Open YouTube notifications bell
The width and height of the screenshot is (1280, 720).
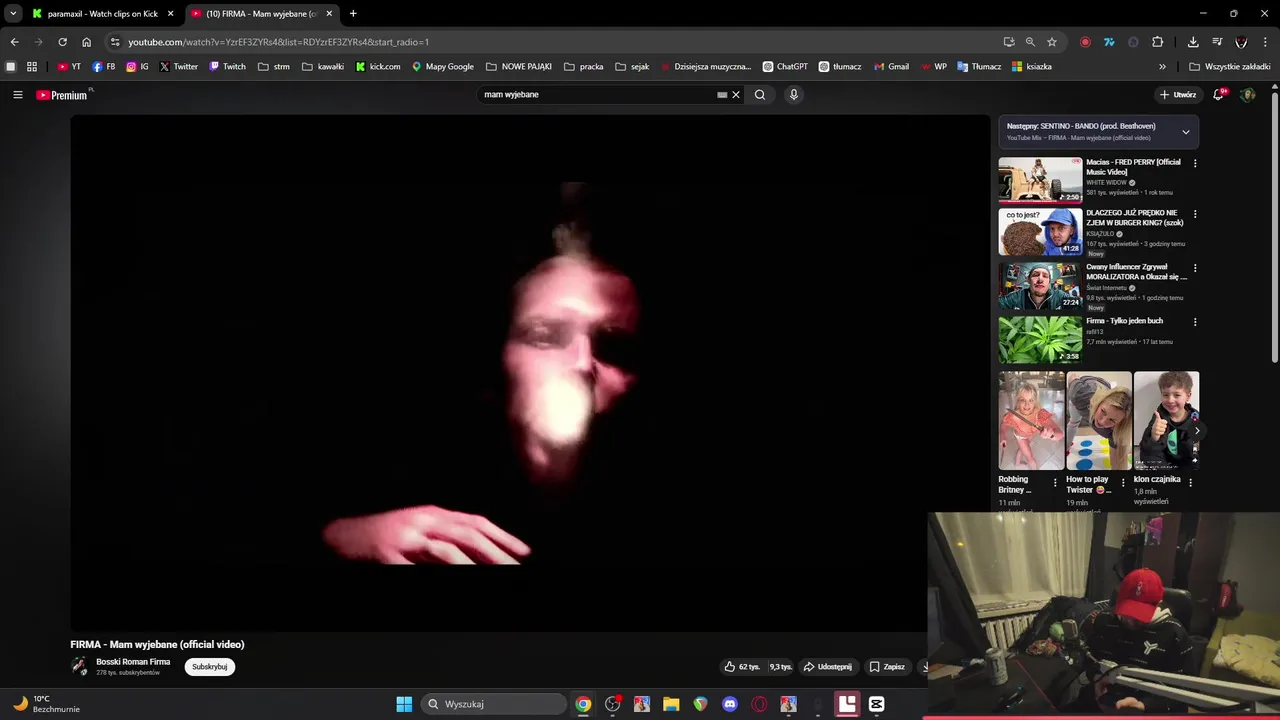[x=1219, y=95]
